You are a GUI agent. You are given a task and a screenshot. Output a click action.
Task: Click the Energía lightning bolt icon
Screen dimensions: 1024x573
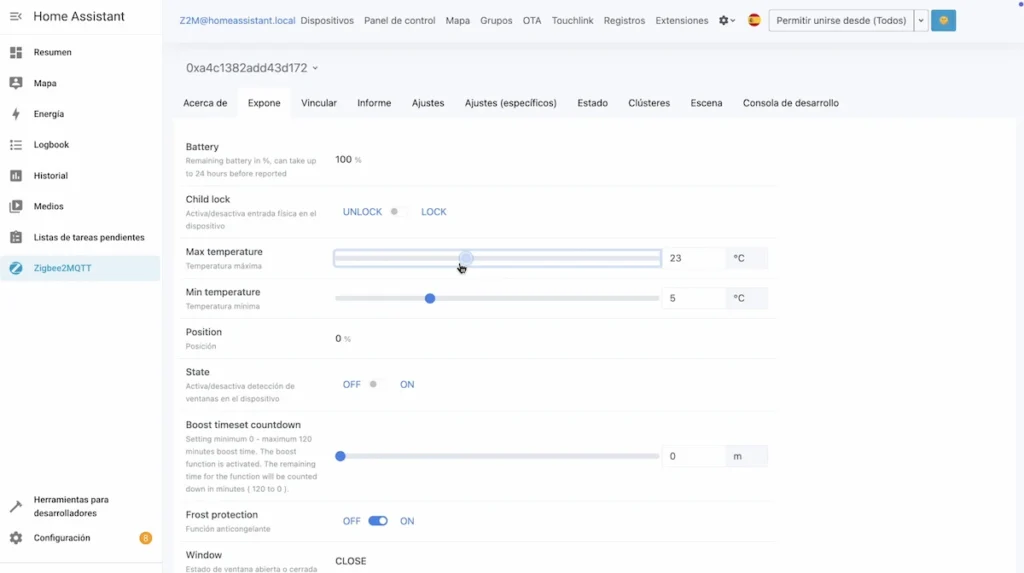tap(16, 114)
